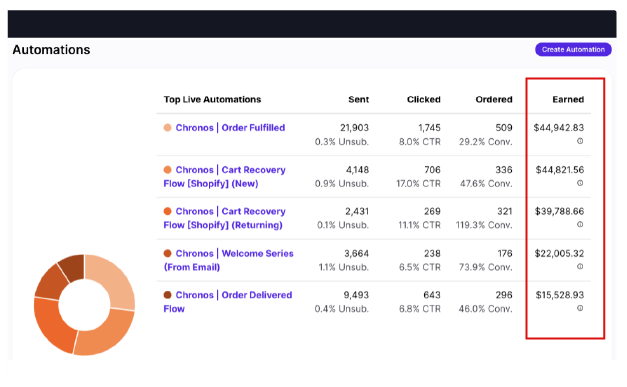Select the darkest brown donut chart segment
This screenshot has height=387, width=627.
click(x=73, y=267)
